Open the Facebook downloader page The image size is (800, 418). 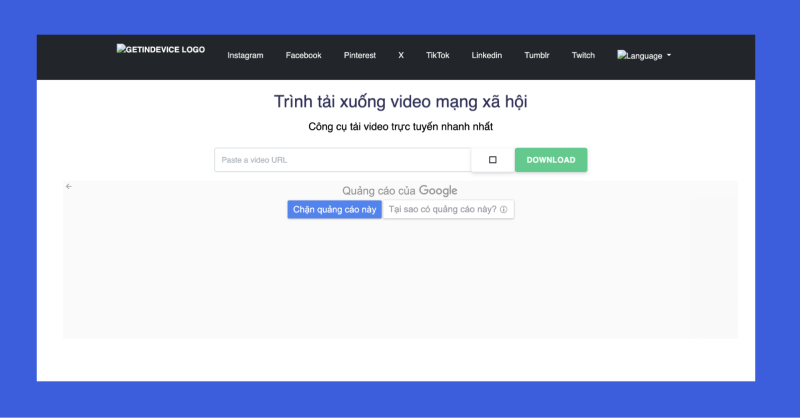coord(304,55)
